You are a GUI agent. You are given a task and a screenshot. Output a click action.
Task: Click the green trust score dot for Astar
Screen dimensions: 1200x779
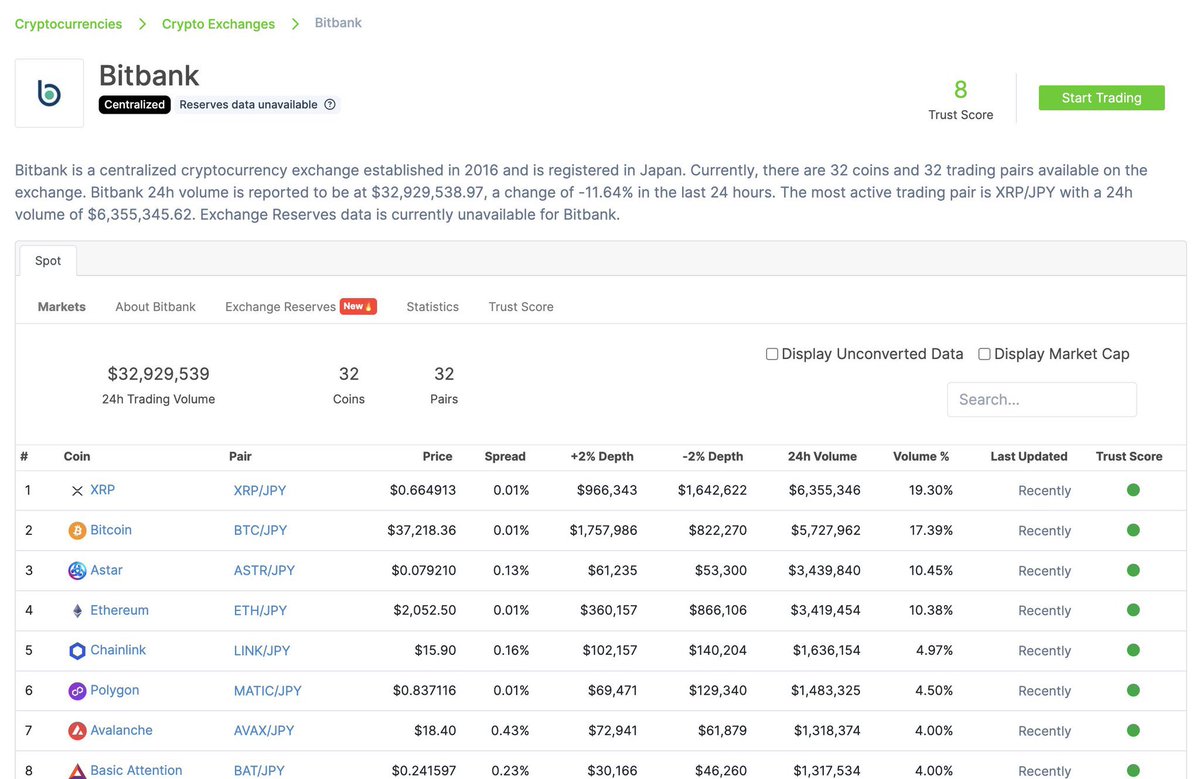tap(1133, 570)
